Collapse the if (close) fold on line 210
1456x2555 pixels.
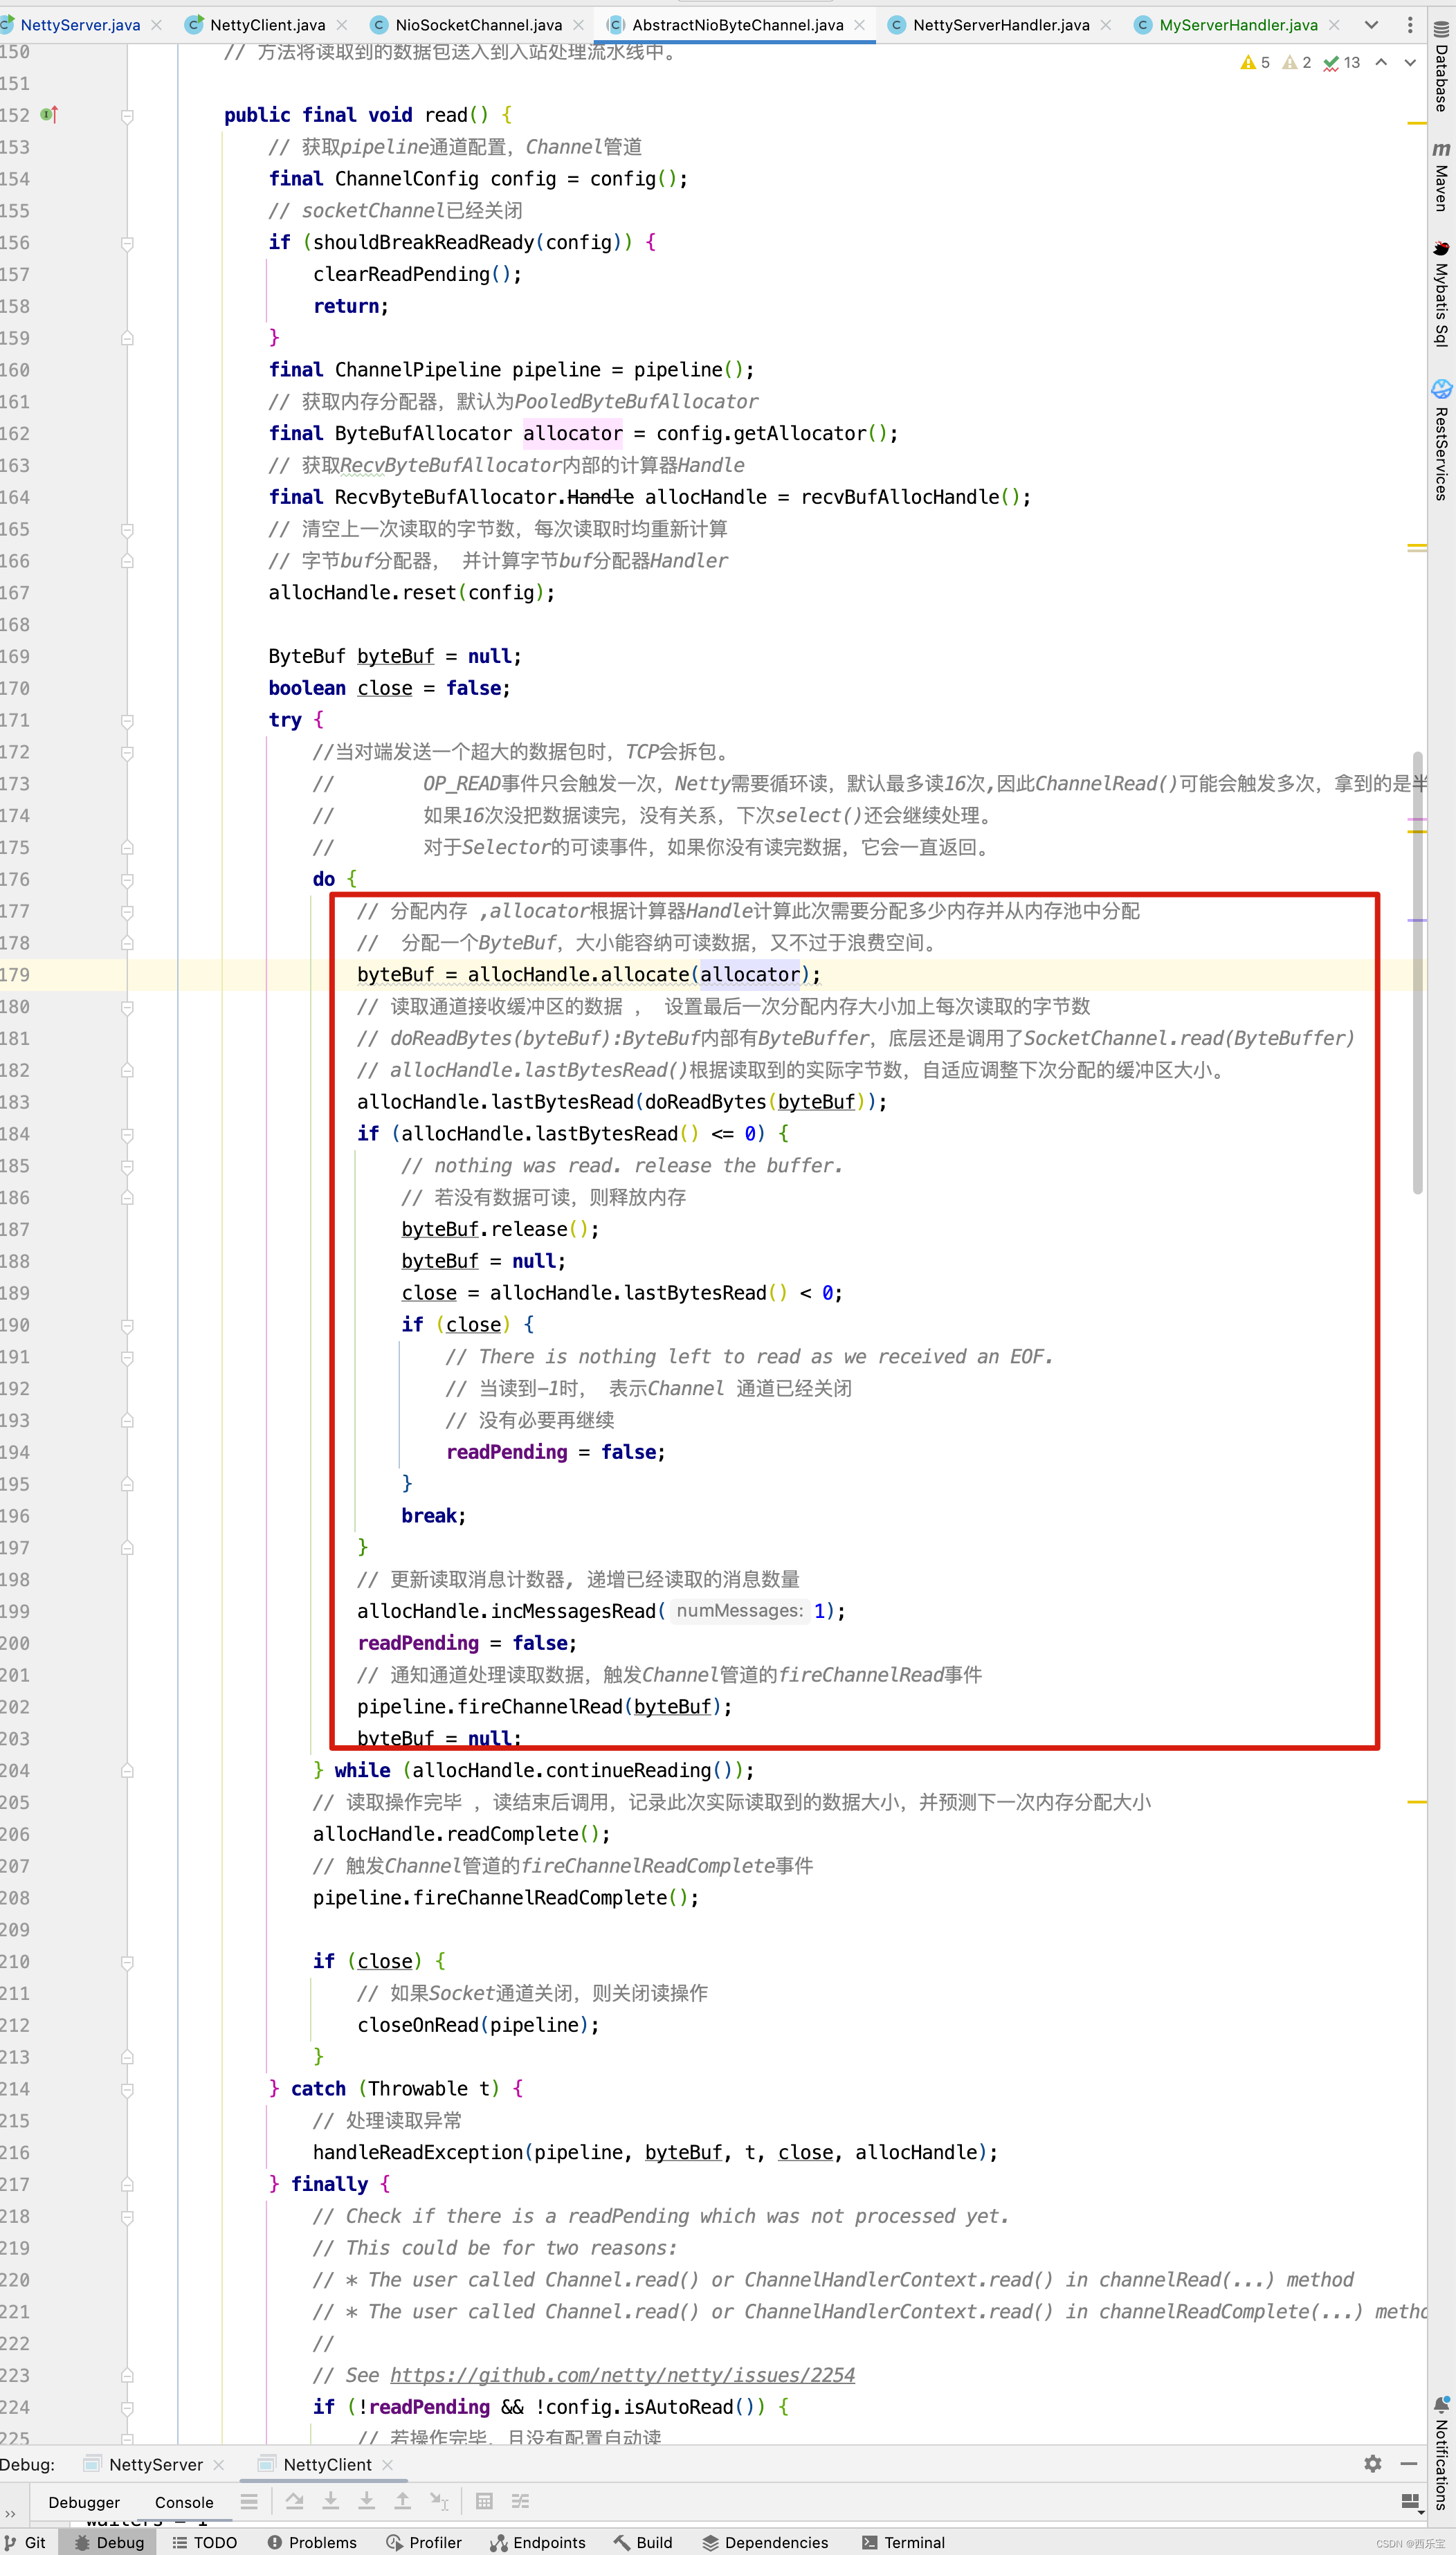pyautogui.click(x=127, y=1962)
